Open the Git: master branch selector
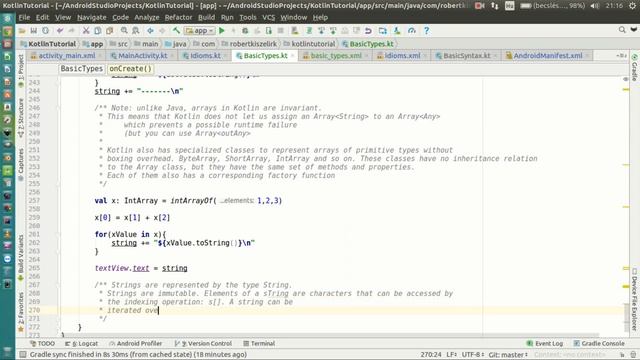Screen dimensions: 640x360 [508, 354]
